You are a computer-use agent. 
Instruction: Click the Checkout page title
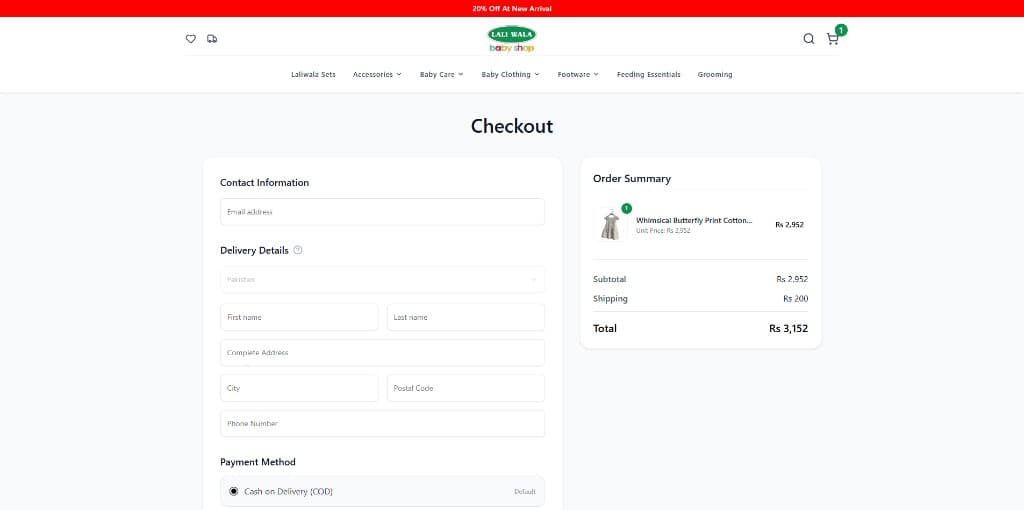pyautogui.click(x=512, y=126)
